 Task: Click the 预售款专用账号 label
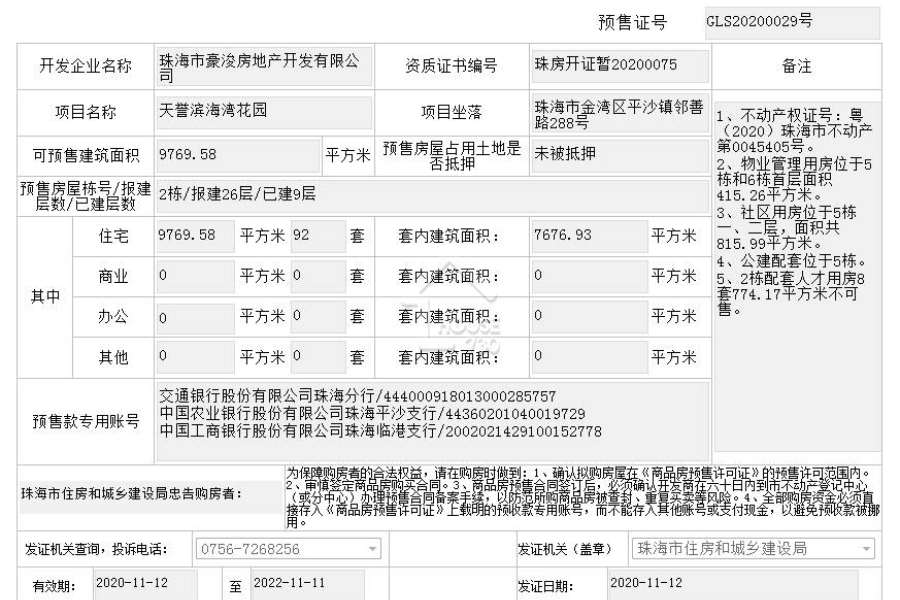coord(86,421)
